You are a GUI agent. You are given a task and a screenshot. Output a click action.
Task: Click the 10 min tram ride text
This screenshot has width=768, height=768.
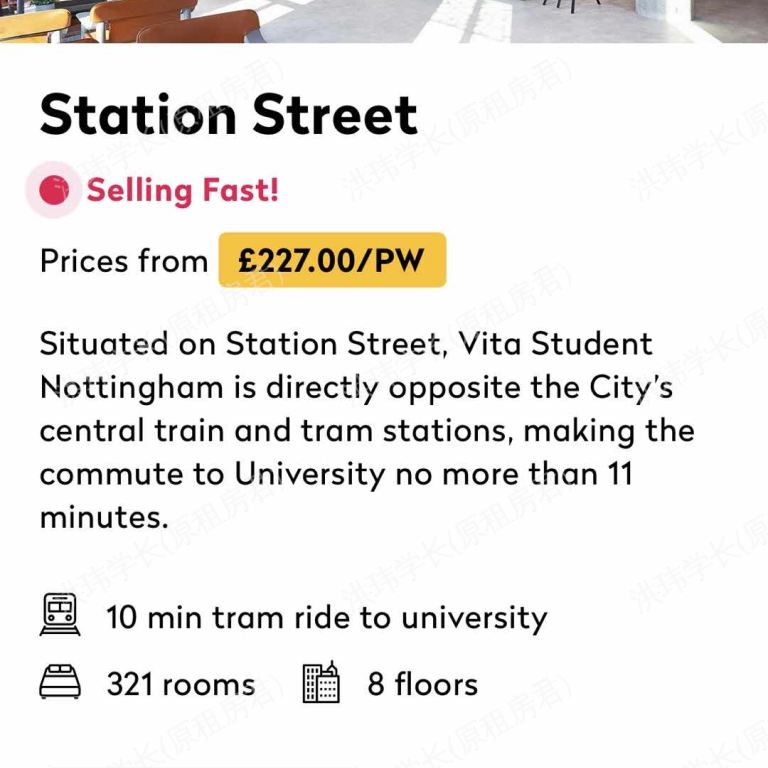[x=326, y=618]
